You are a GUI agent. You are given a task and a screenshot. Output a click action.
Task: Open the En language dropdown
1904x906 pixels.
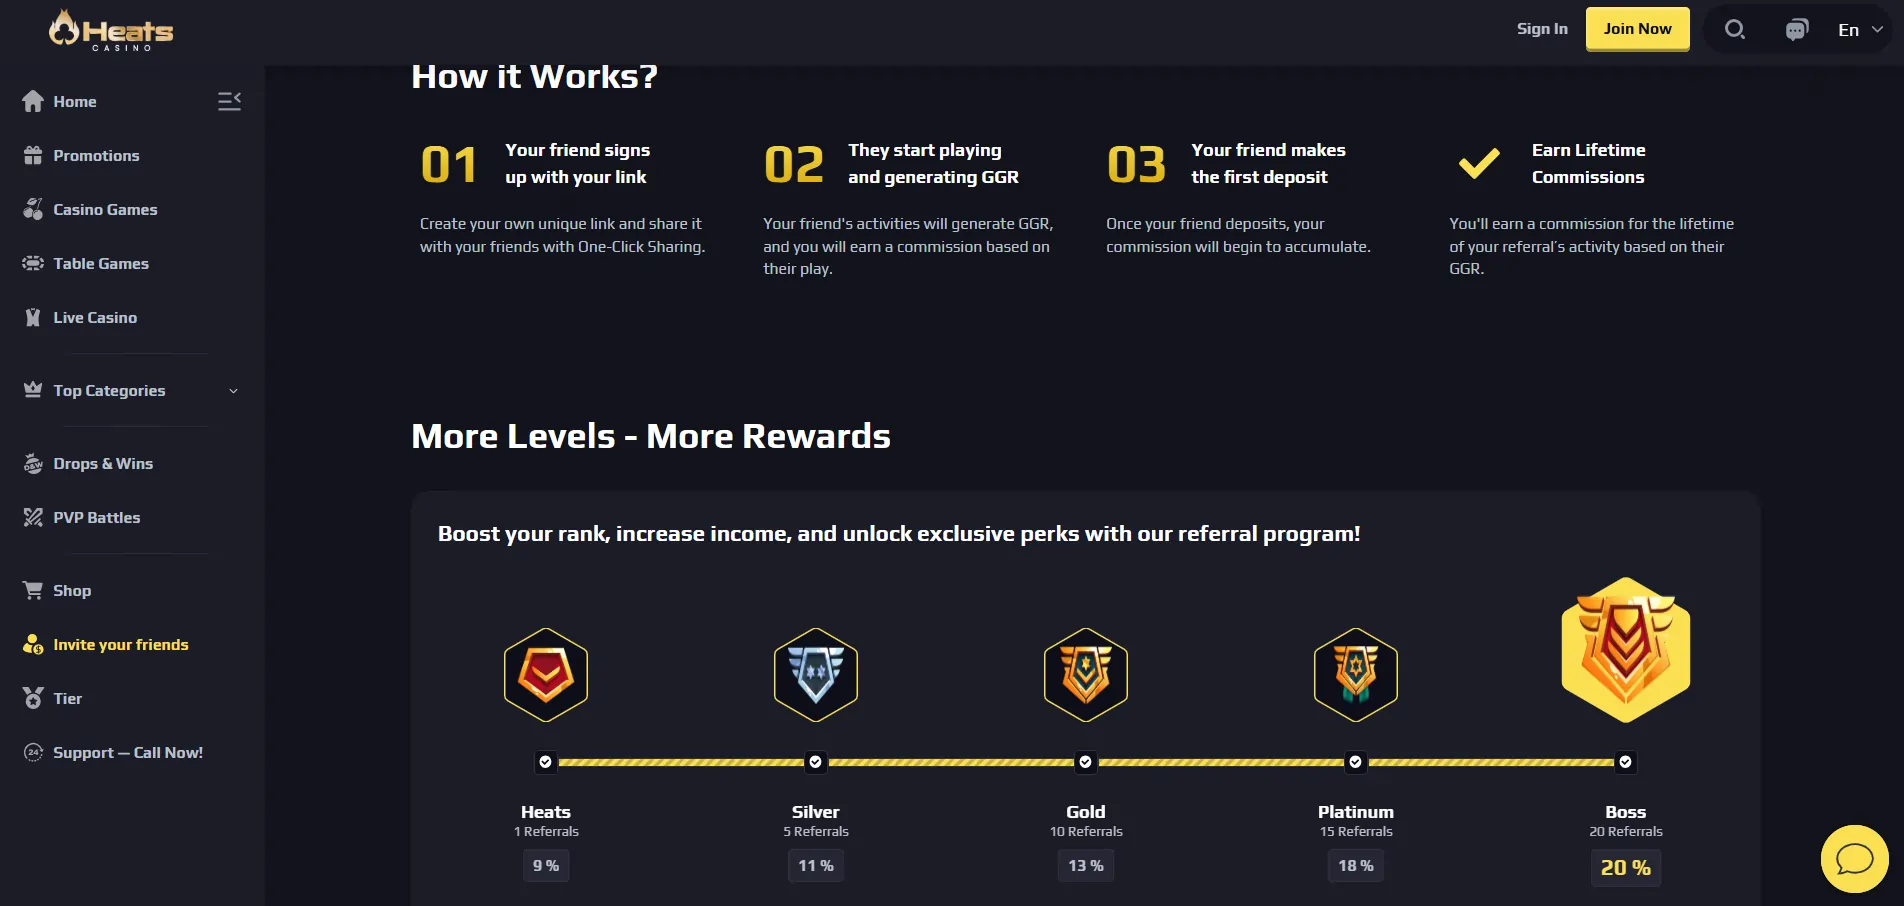[1860, 30]
